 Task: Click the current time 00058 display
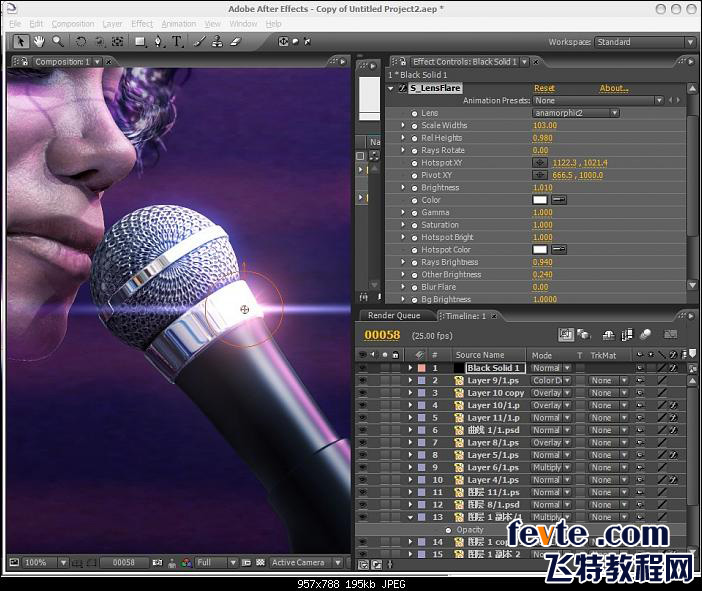click(x=382, y=335)
